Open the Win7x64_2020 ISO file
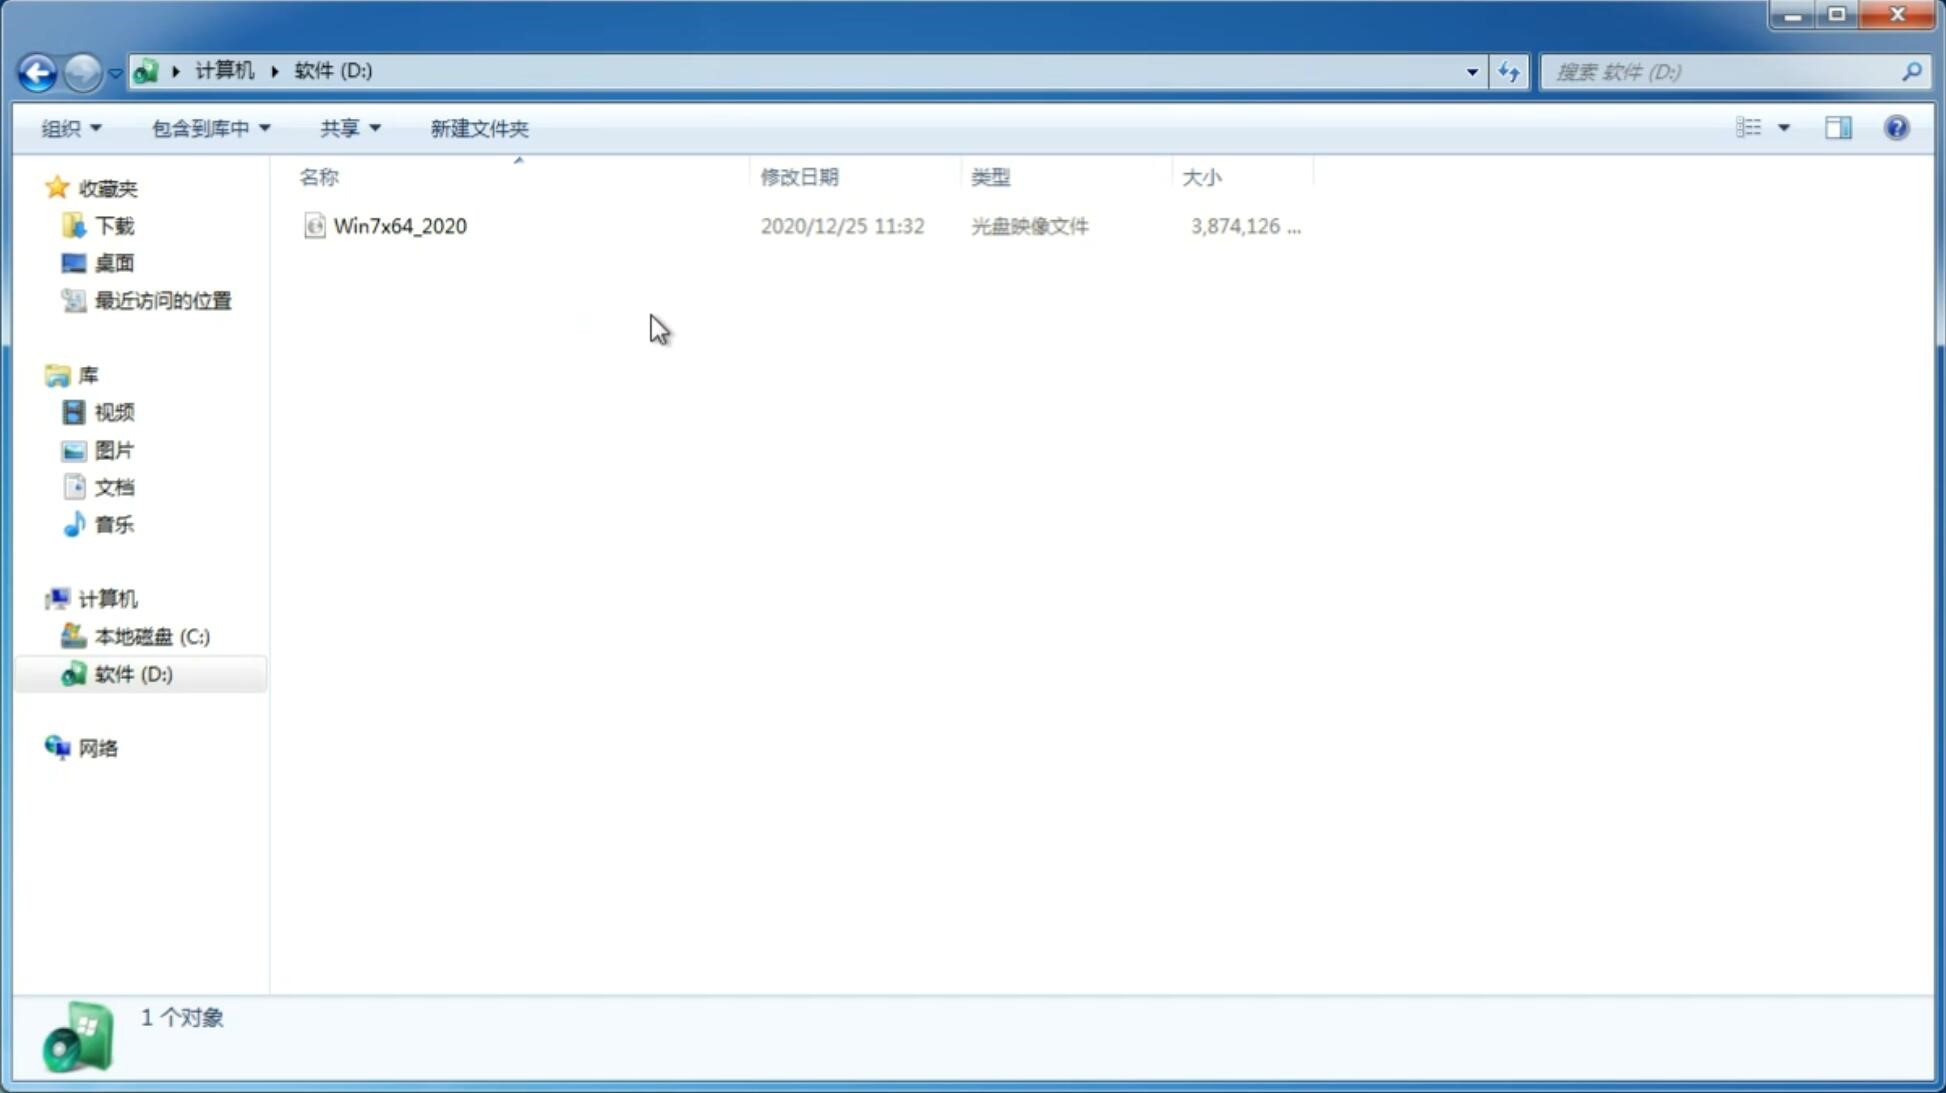1946x1093 pixels. [398, 226]
